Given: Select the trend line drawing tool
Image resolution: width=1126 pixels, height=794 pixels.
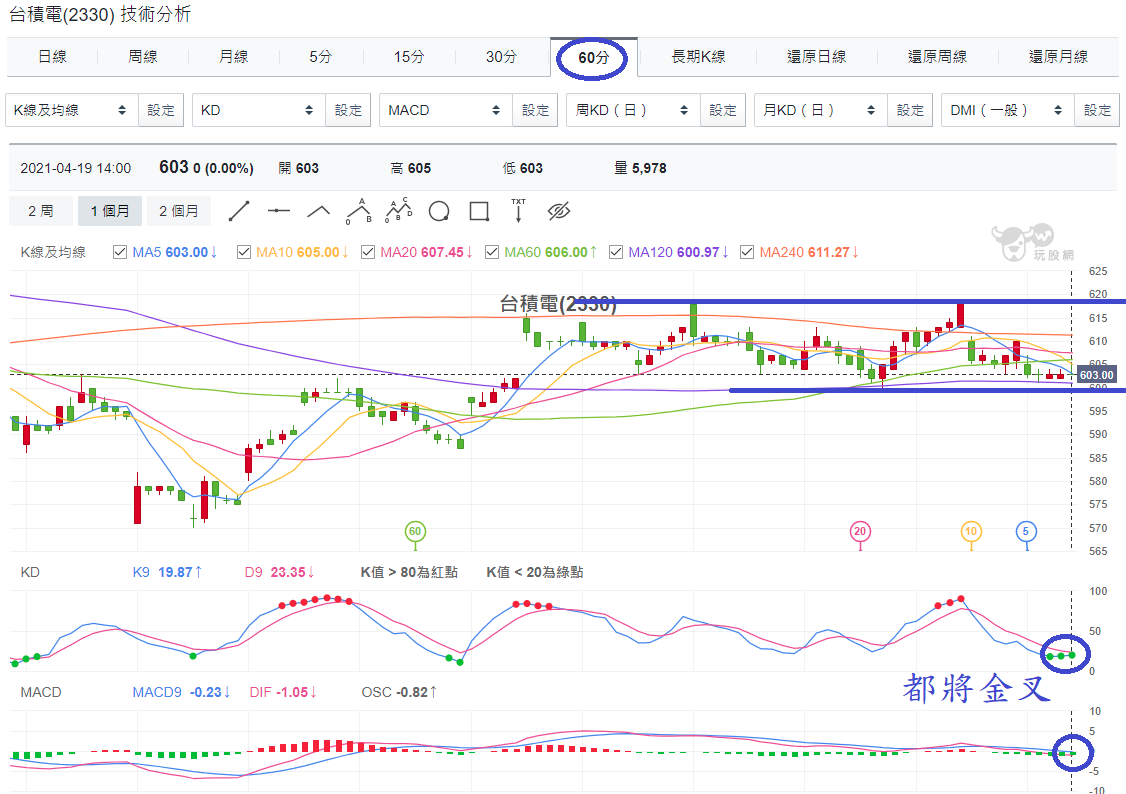Looking at the screenshot, I should [238, 211].
